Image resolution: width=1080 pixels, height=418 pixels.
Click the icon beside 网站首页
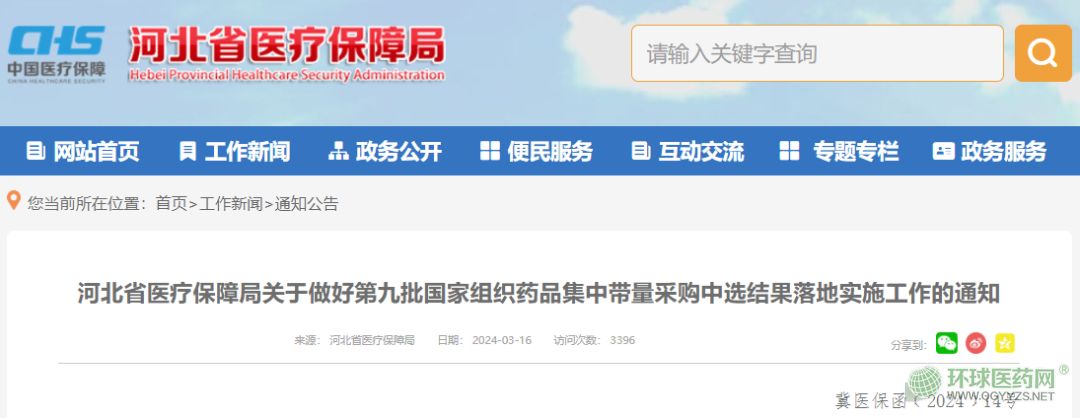tap(35, 151)
